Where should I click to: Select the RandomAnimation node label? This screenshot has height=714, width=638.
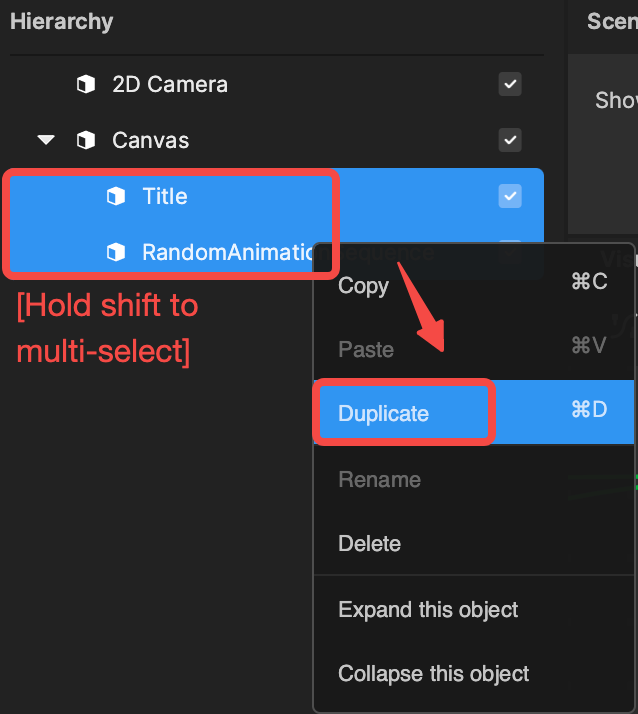228,252
